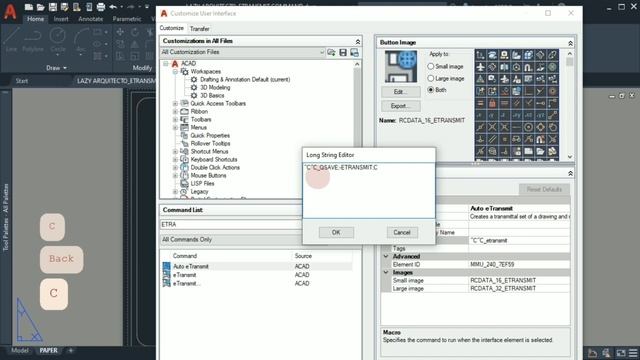The height and width of the screenshot is (360, 640).
Task: Click the Small image value RCDATA_16_ETRANSMIT
Action: pos(503,280)
